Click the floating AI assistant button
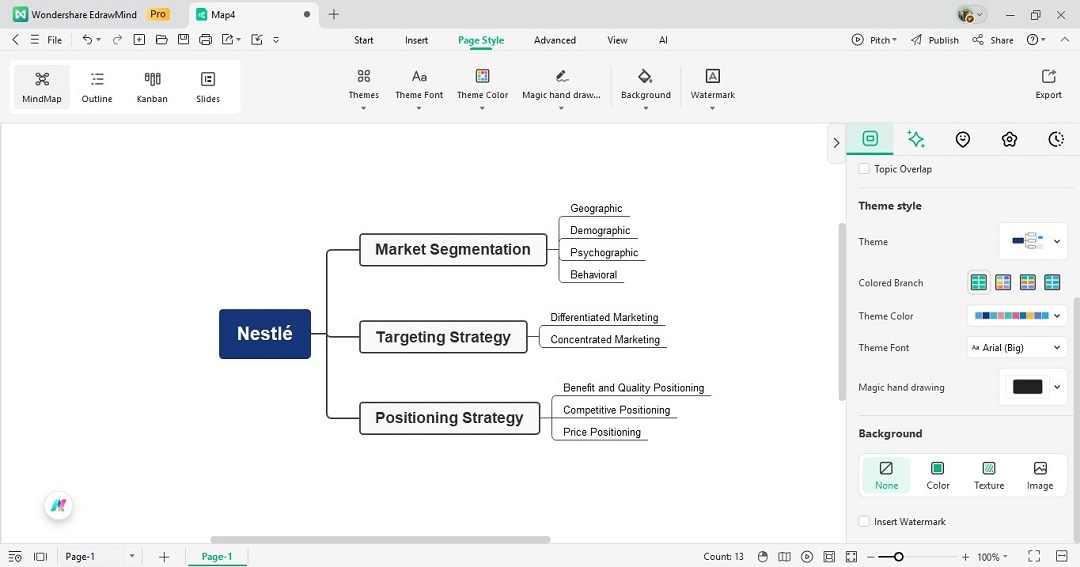Viewport: 1080px width, 567px height. pos(59,506)
